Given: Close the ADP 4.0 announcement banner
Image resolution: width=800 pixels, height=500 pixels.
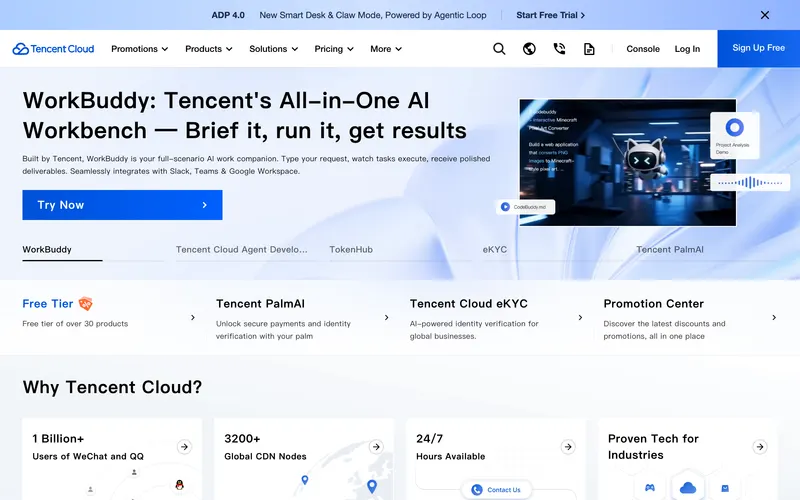Looking at the screenshot, I should 765,15.
